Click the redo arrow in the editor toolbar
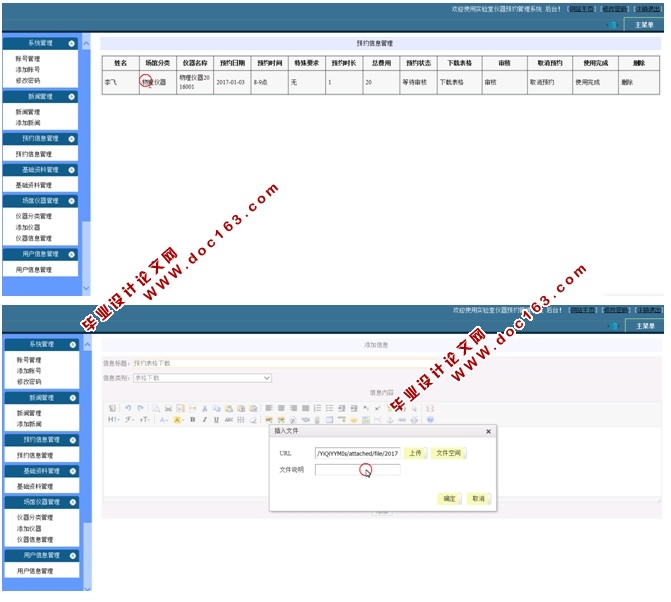The height and width of the screenshot is (602, 671). click(x=140, y=408)
